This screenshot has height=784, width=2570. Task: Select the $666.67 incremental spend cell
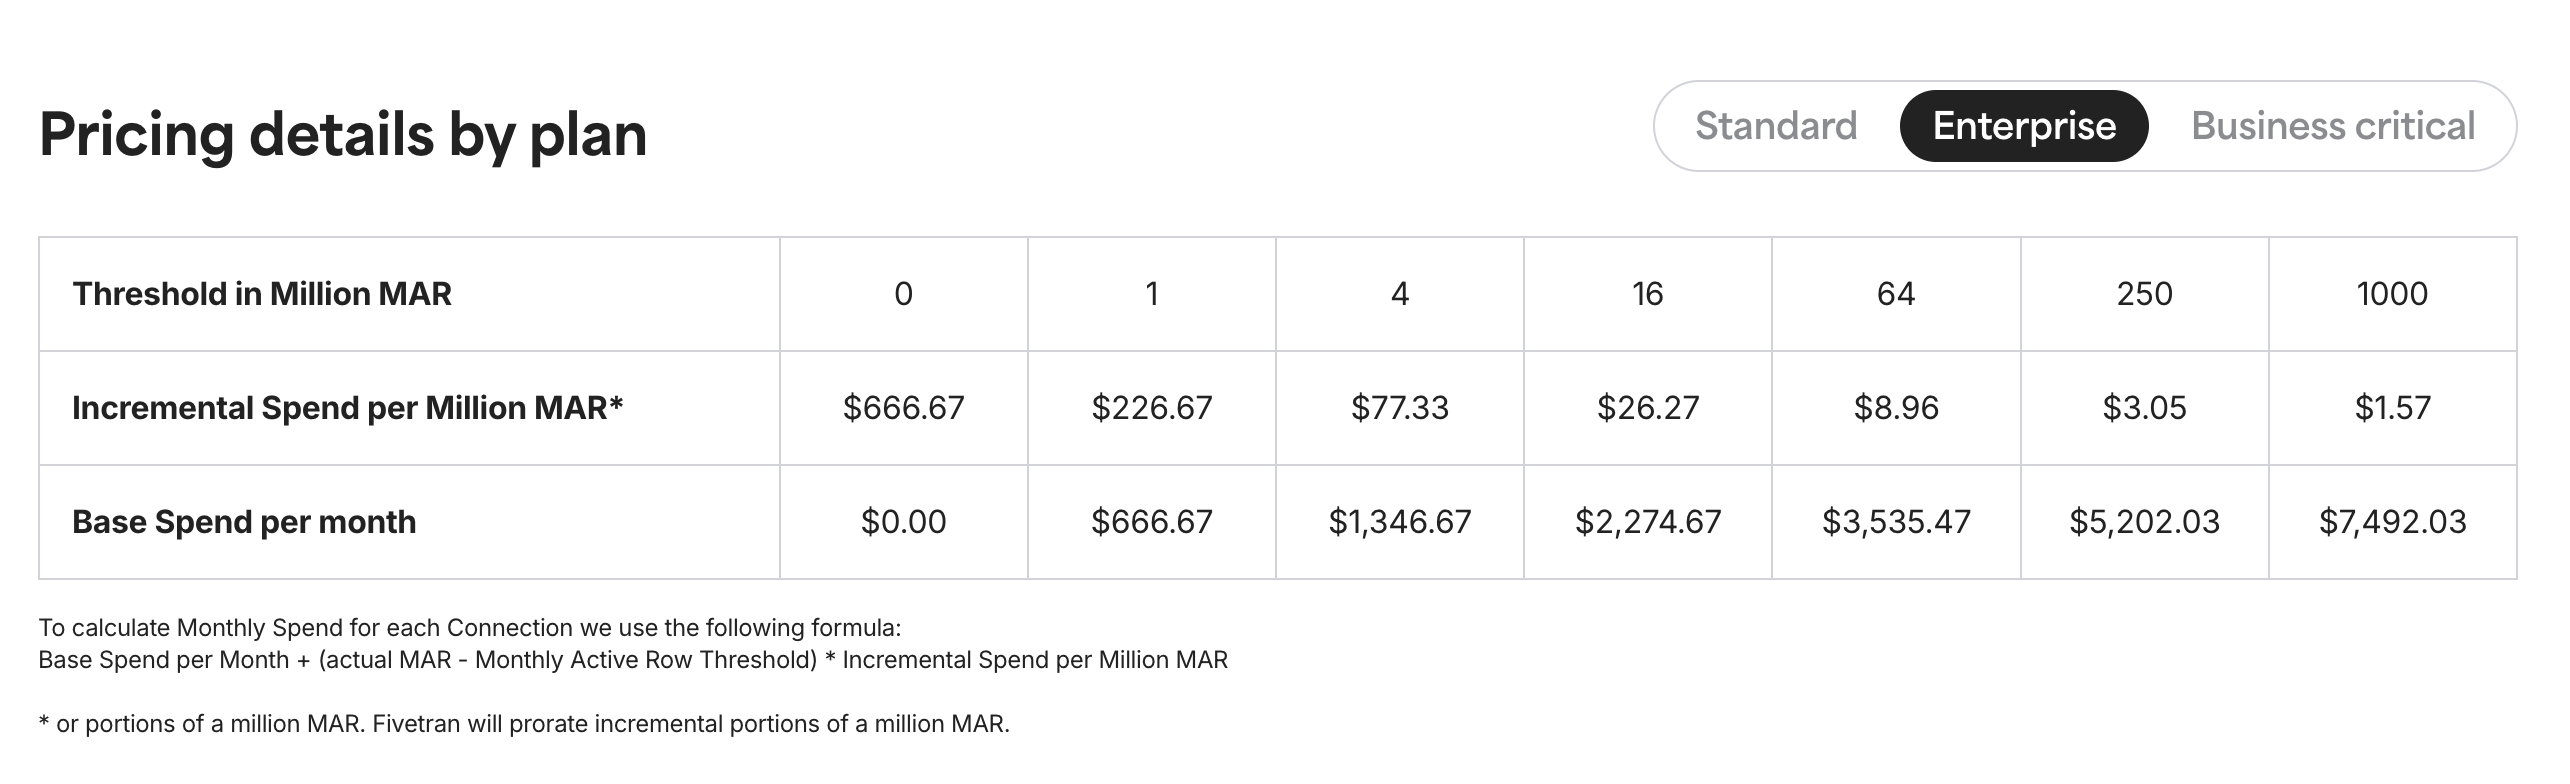pos(901,408)
